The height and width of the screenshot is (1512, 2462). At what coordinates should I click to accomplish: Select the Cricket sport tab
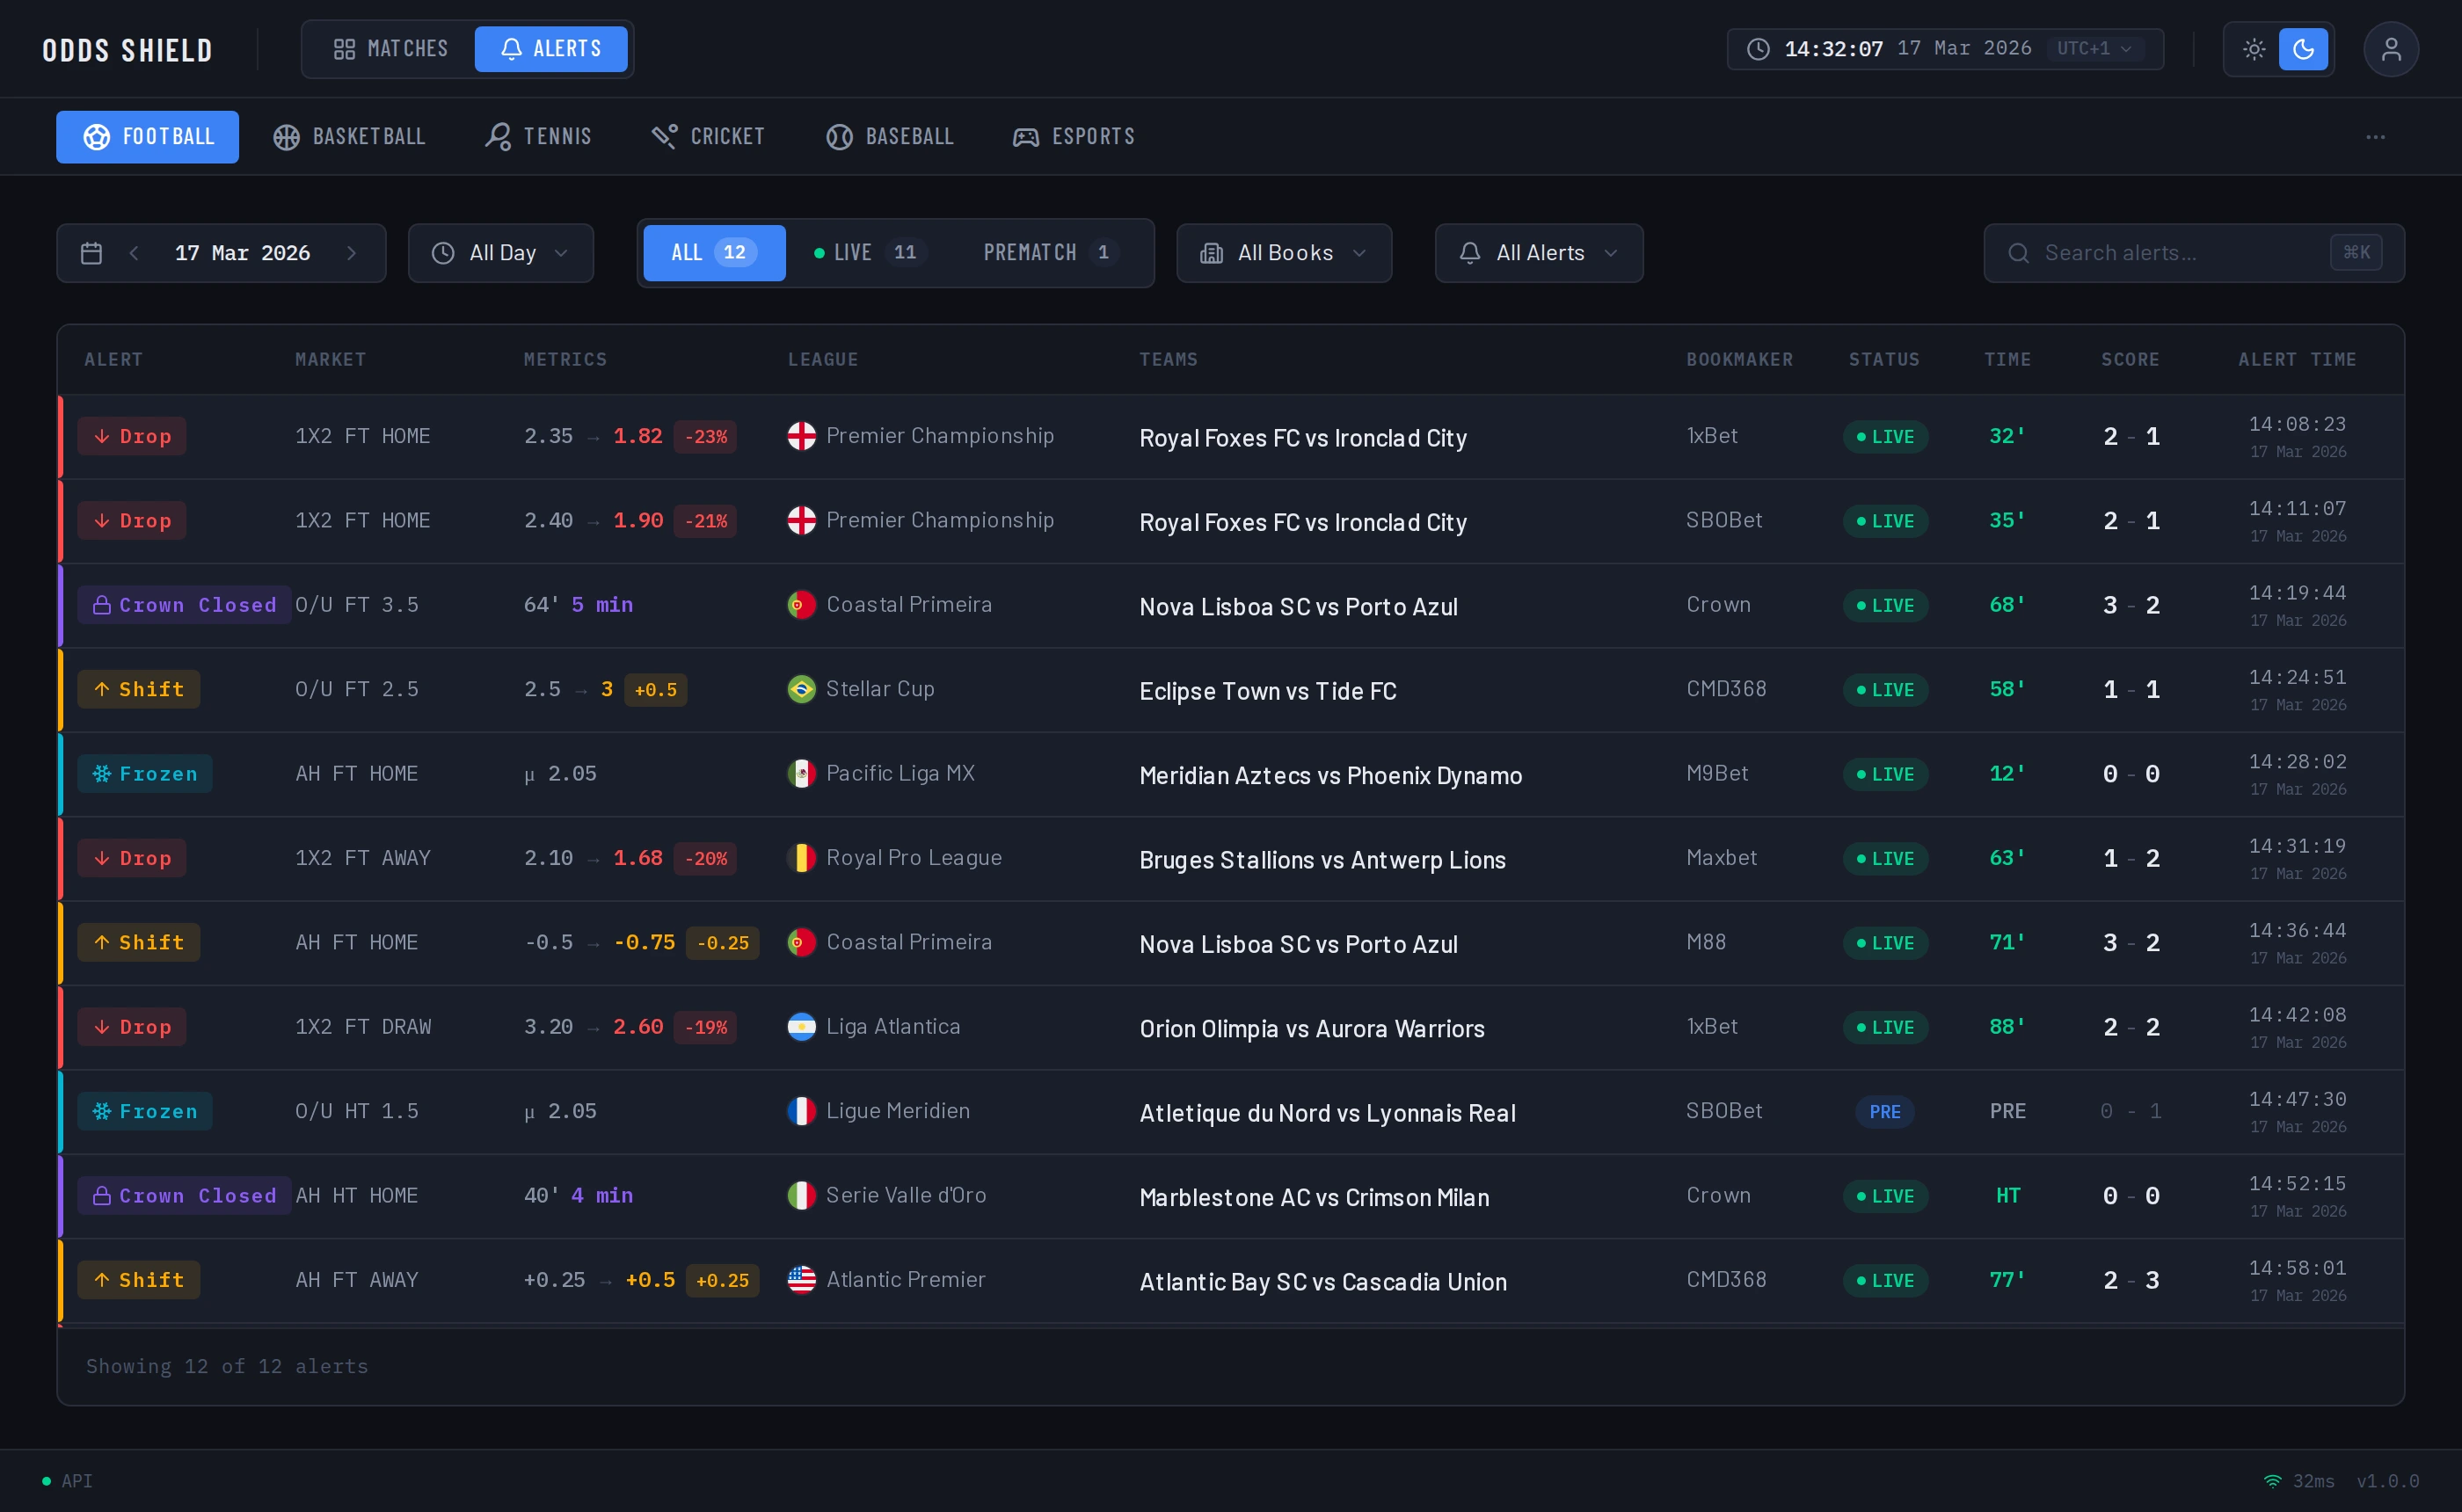(708, 137)
